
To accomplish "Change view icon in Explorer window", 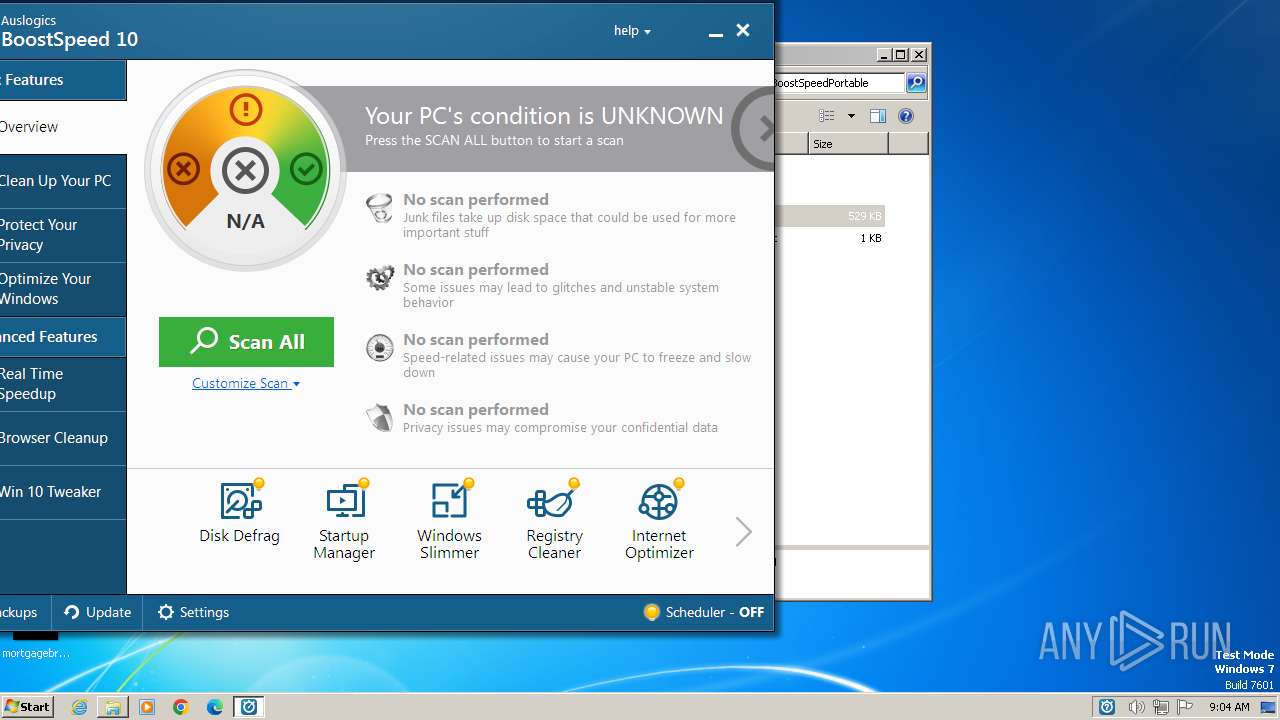I will 827,116.
